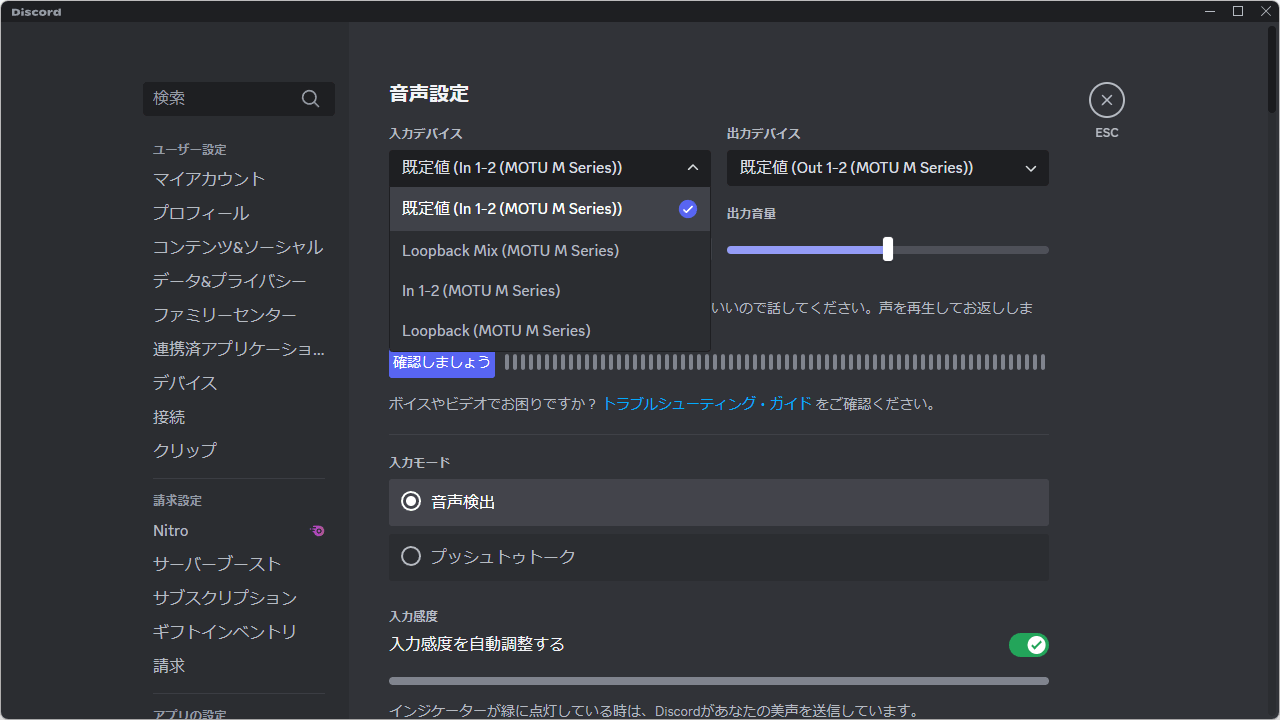Click the input sensitivity indicator bar

click(x=719, y=681)
